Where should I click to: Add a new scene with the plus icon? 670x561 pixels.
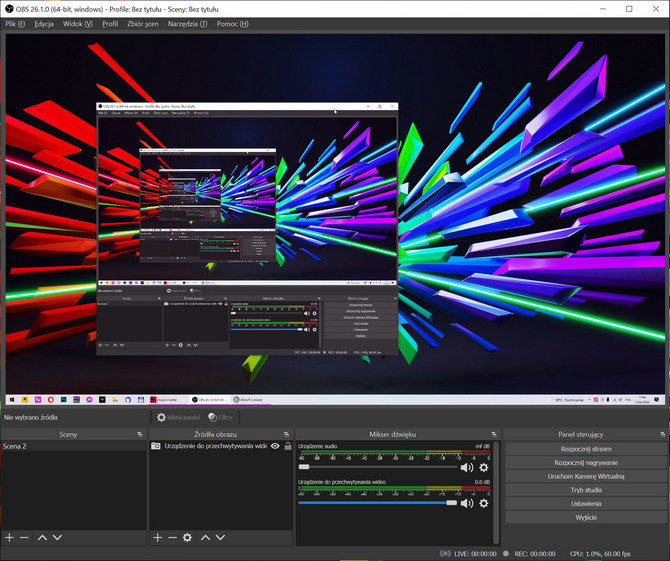click(9, 538)
